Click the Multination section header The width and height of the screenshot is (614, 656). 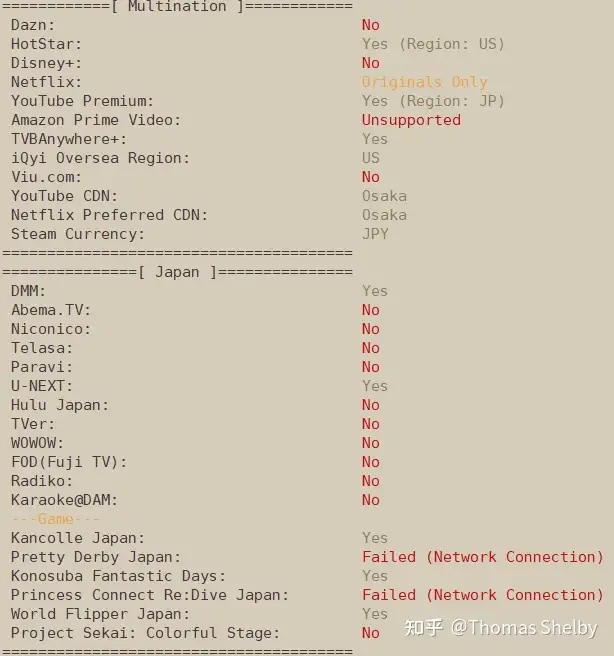pyautogui.click(x=177, y=6)
